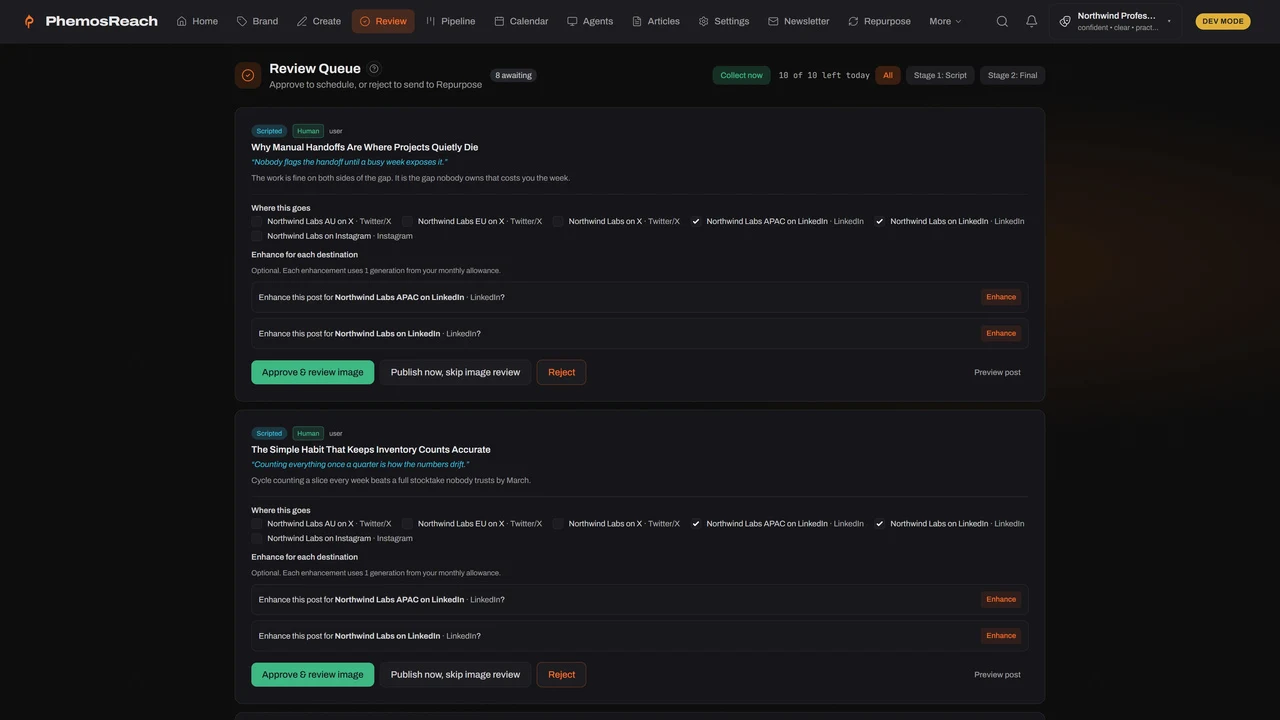This screenshot has width=1280, height=720.
Task: Open the Northwind workspace switcher
Action: [x=1116, y=21]
